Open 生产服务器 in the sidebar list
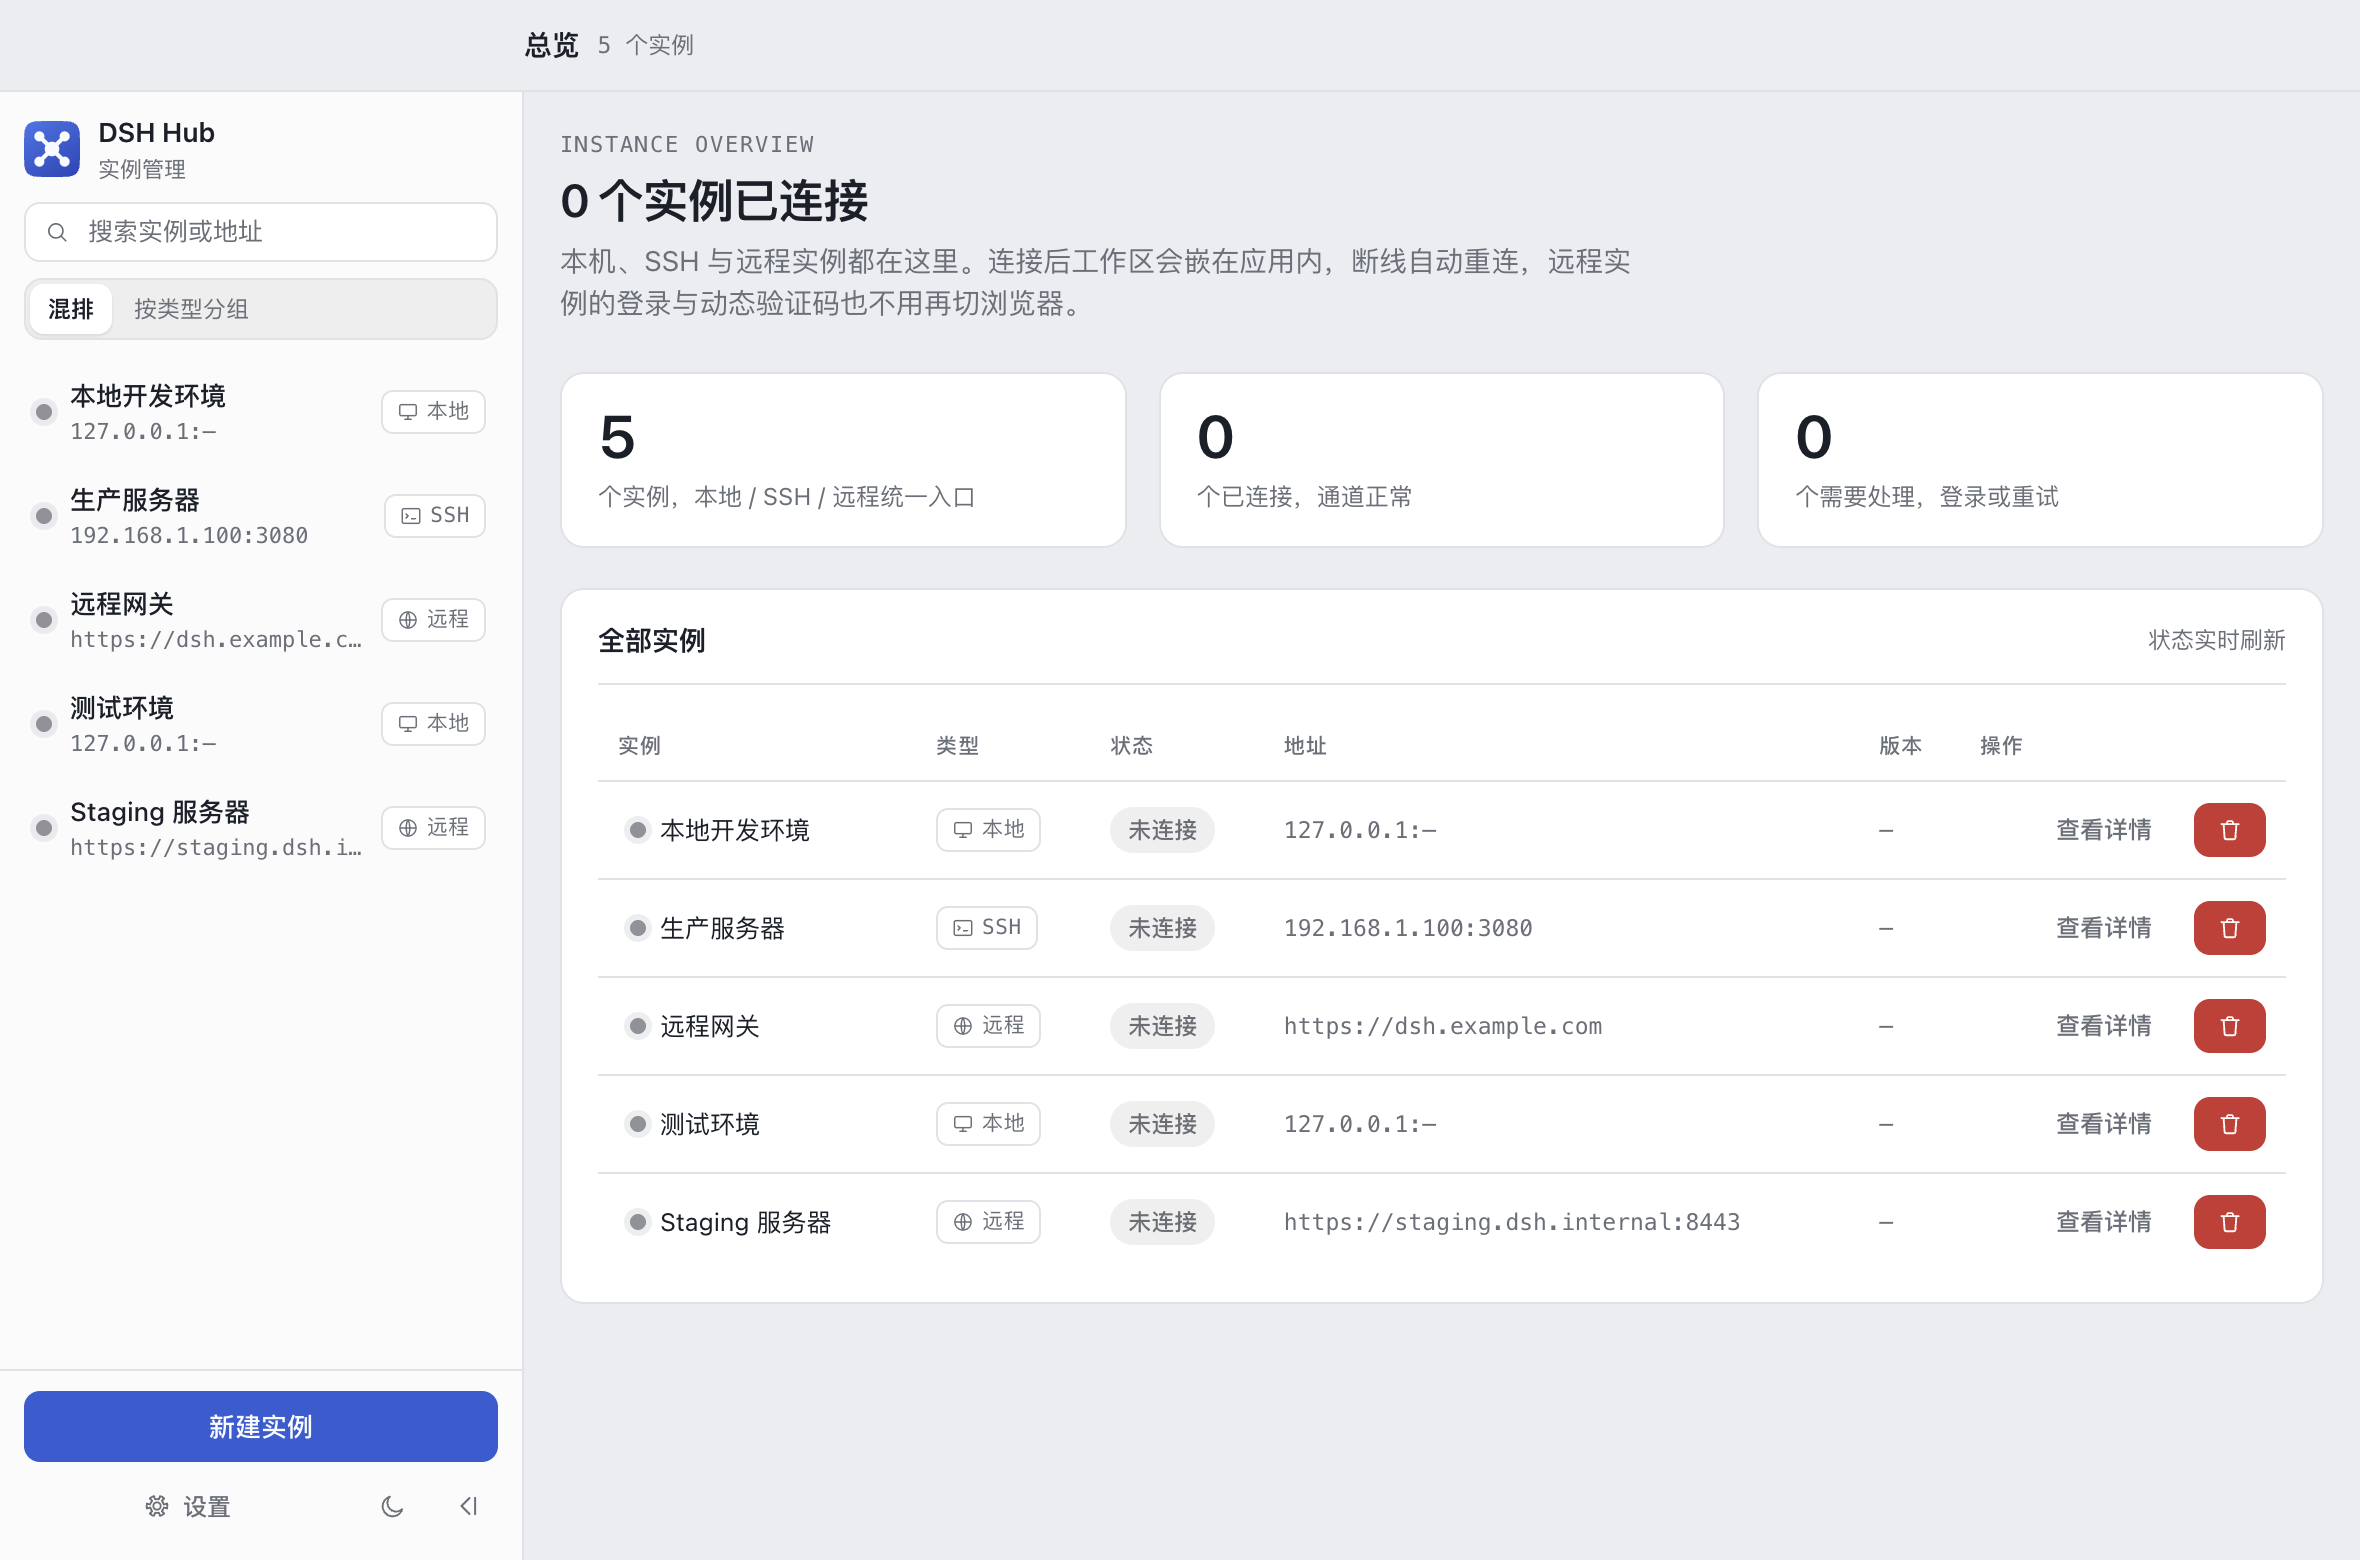This screenshot has height=1560, width=2360. click(260, 516)
